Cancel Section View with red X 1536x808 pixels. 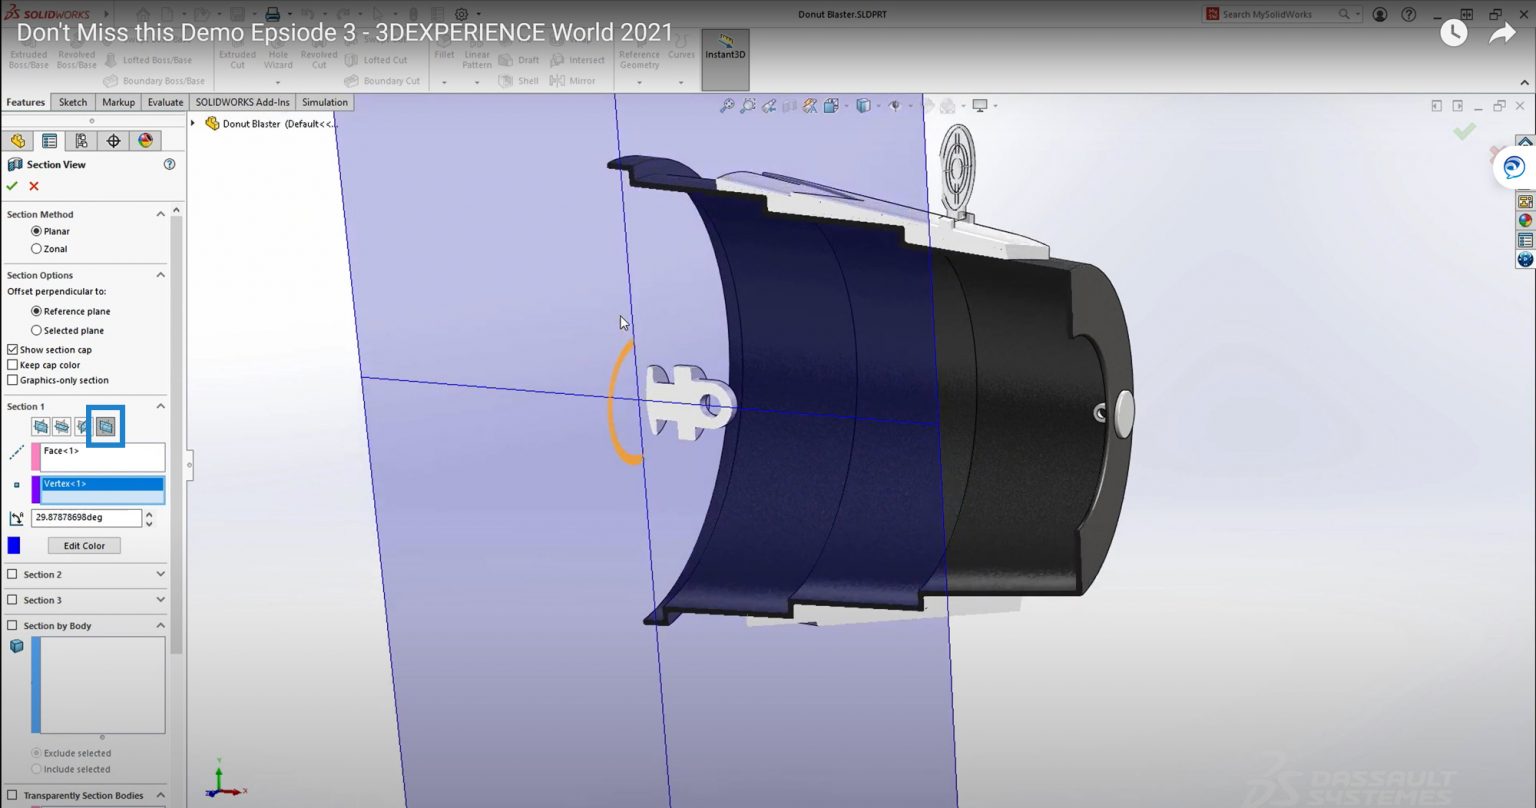tap(34, 186)
